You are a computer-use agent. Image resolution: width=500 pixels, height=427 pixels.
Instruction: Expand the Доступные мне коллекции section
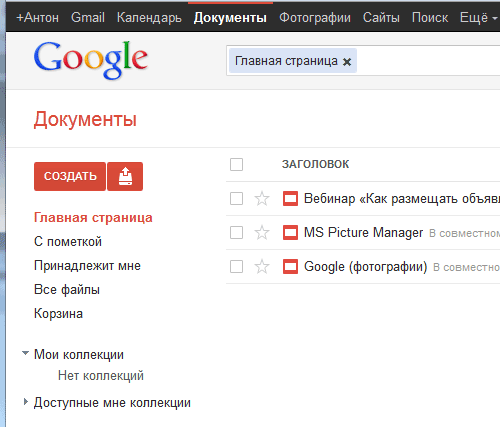pyautogui.click(x=26, y=402)
